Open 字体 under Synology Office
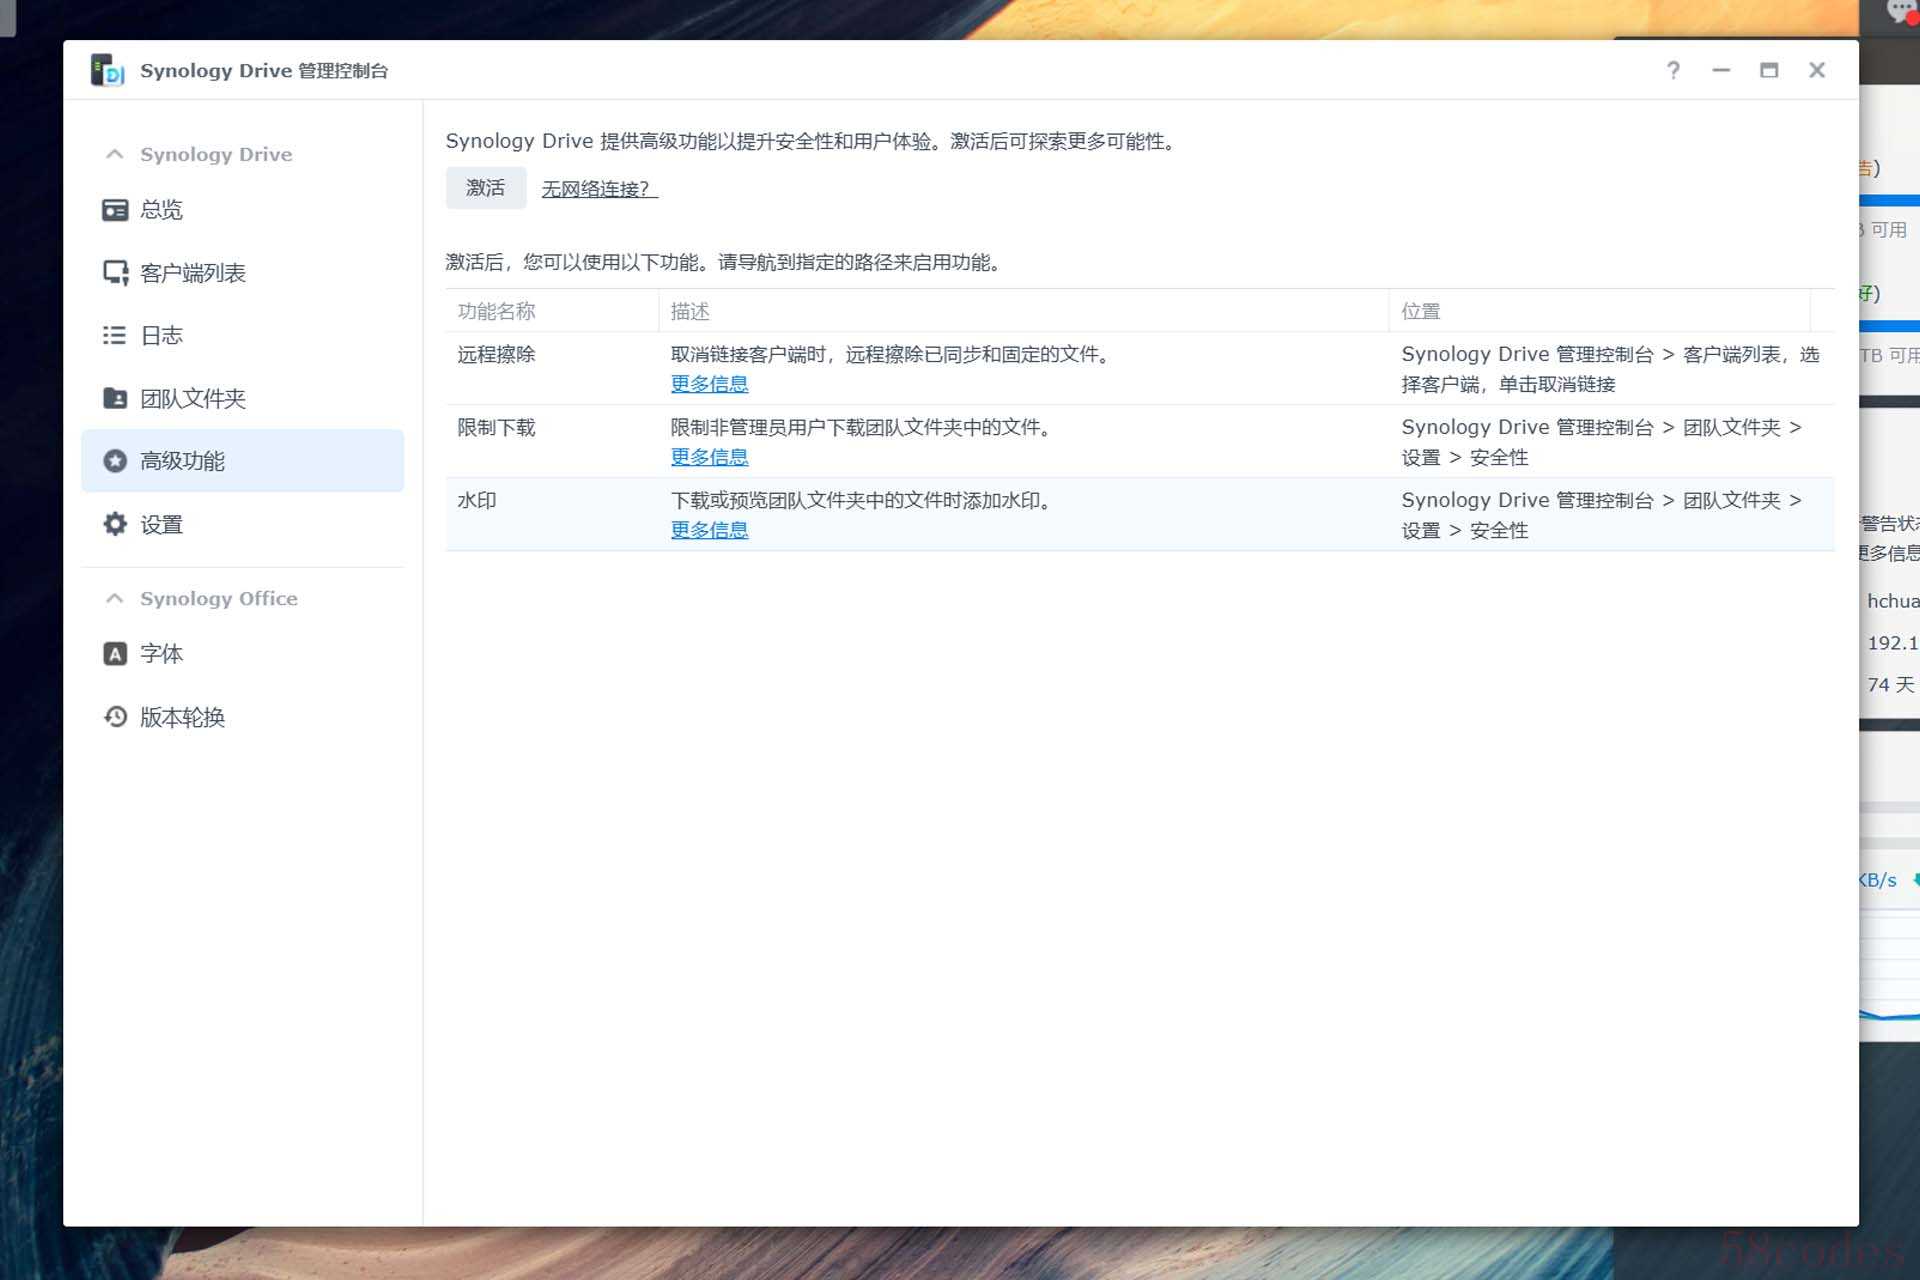The image size is (1920, 1280). [x=243, y=654]
